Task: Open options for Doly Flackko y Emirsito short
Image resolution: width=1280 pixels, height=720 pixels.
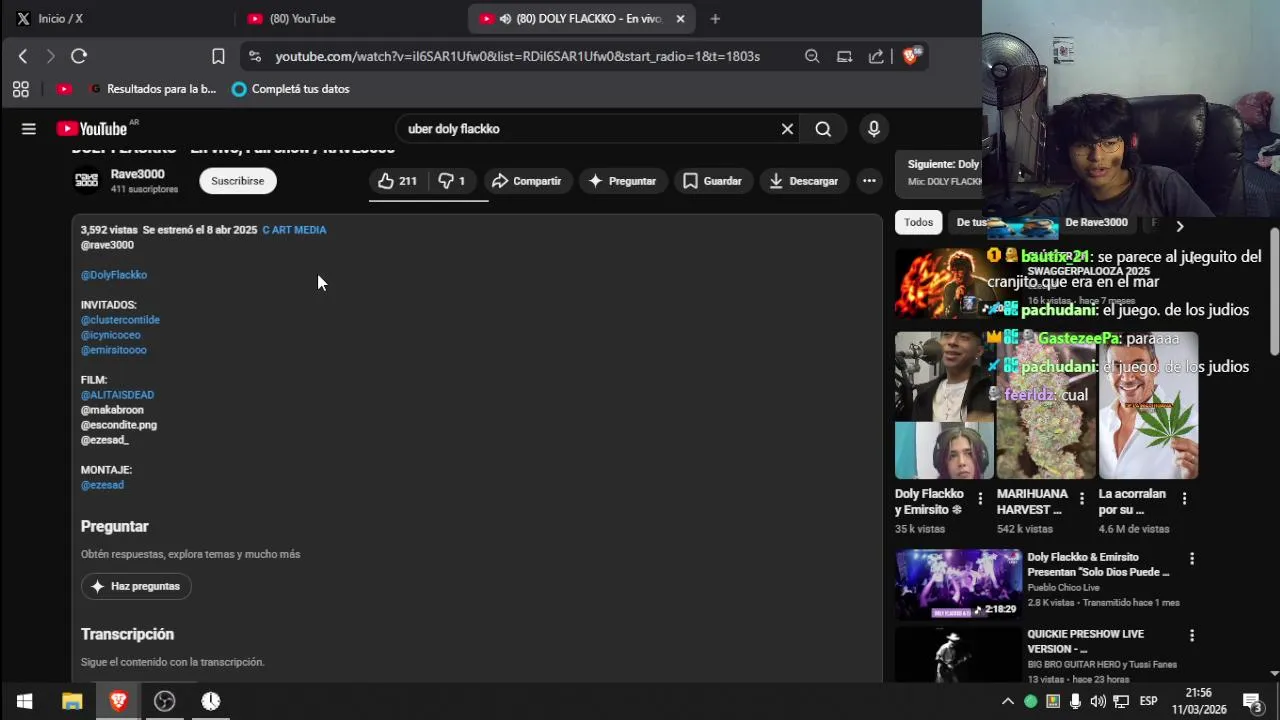Action: (980, 498)
